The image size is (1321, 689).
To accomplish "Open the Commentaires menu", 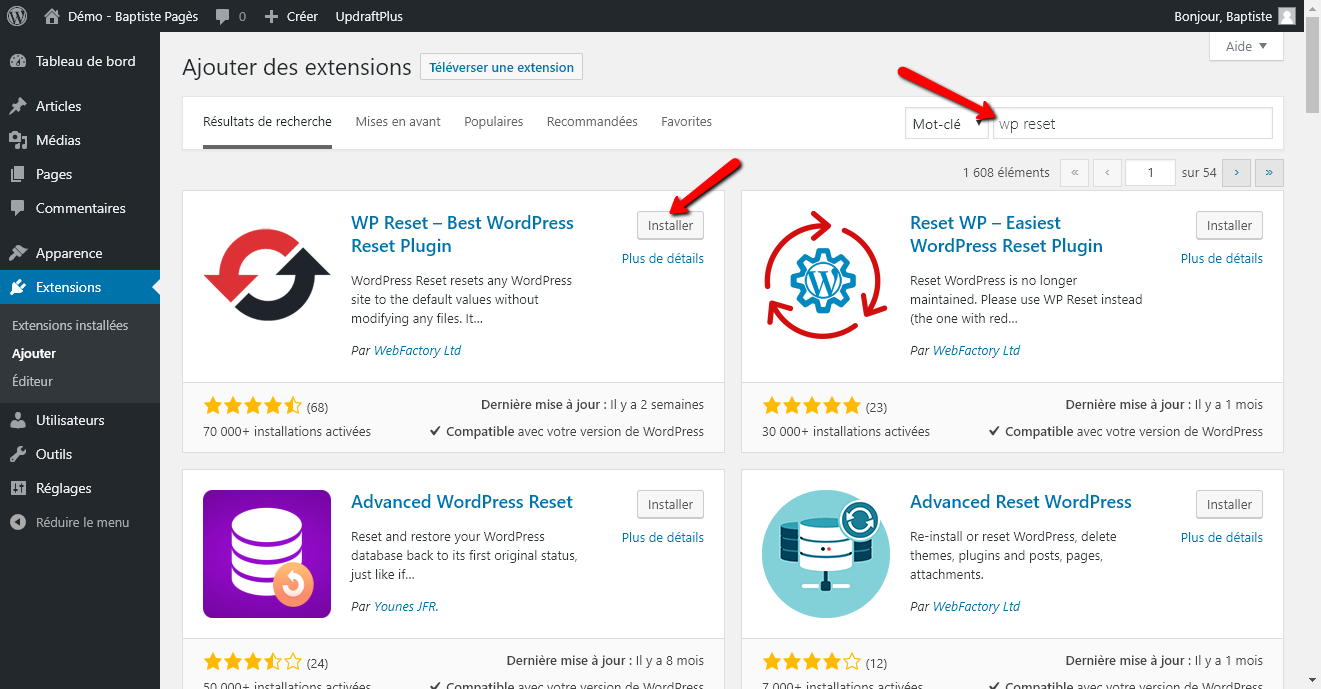I will [x=80, y=208].
